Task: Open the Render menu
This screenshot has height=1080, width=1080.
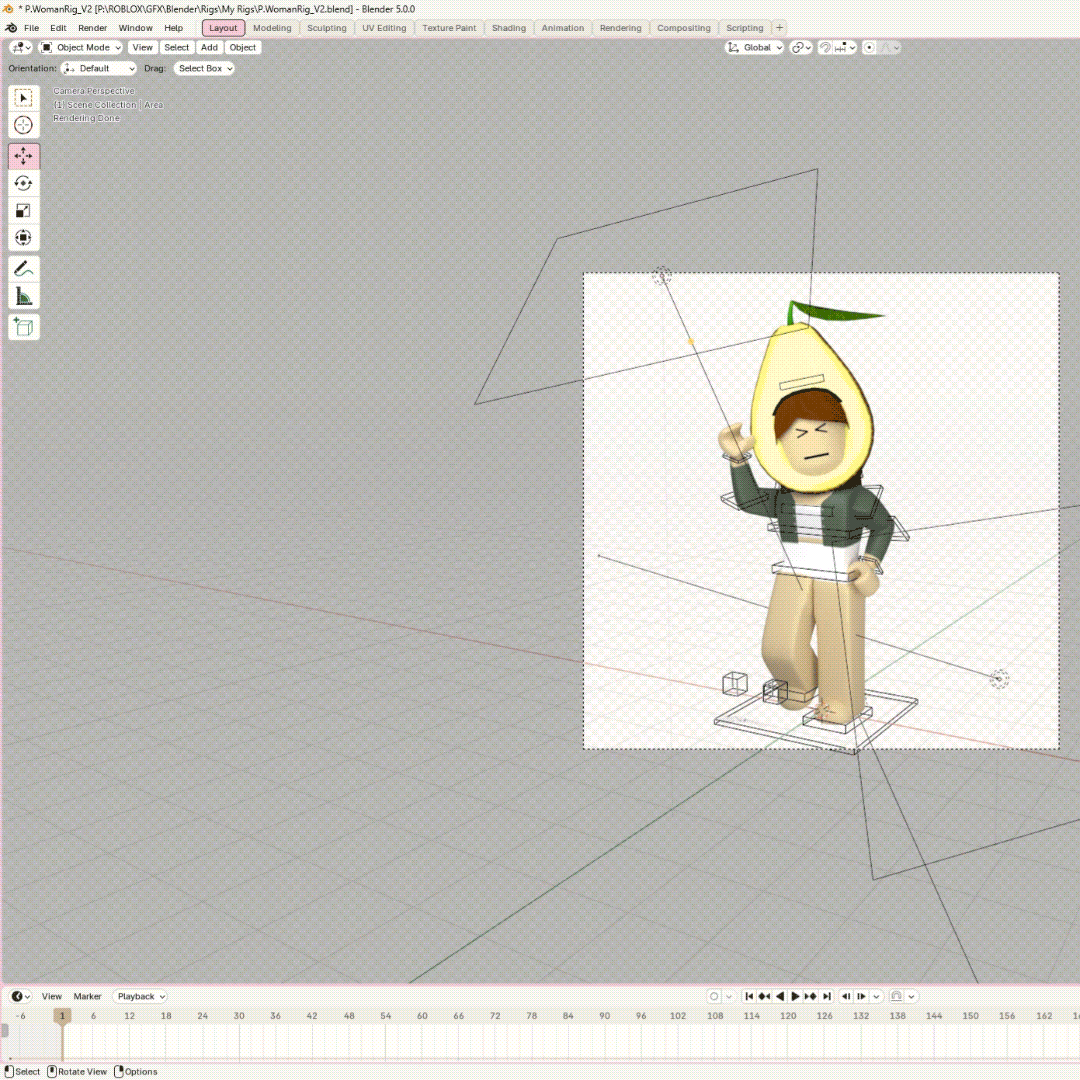Action: click(92, 28)
